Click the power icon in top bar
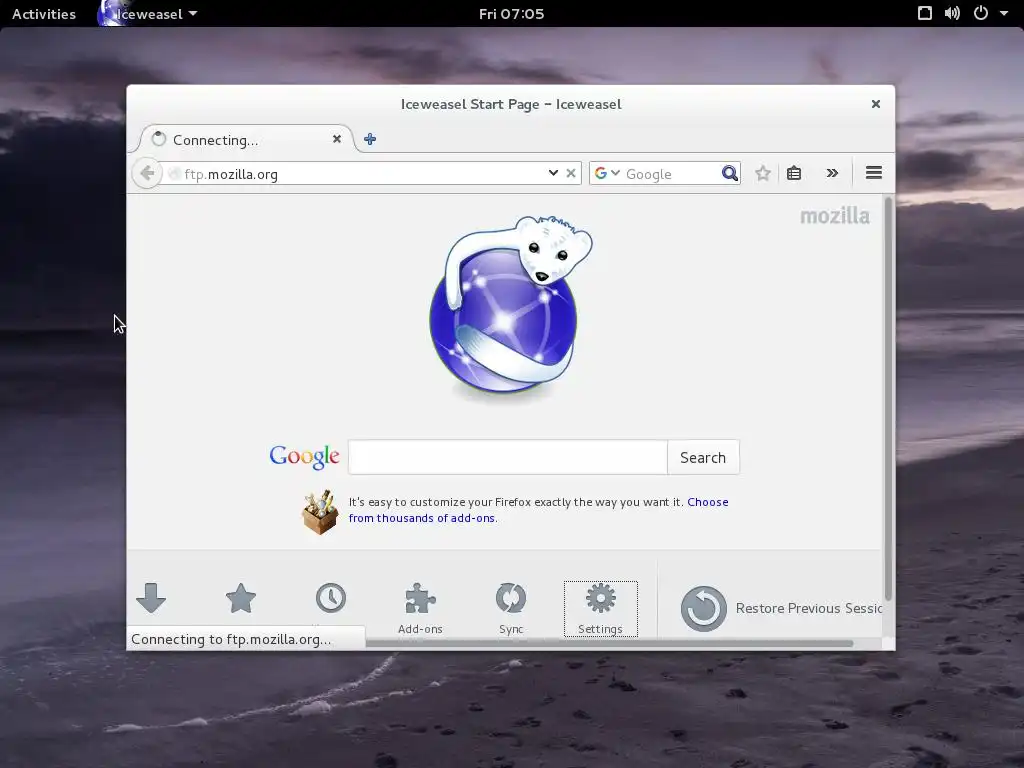1024x768 pixels. [981, 13]
